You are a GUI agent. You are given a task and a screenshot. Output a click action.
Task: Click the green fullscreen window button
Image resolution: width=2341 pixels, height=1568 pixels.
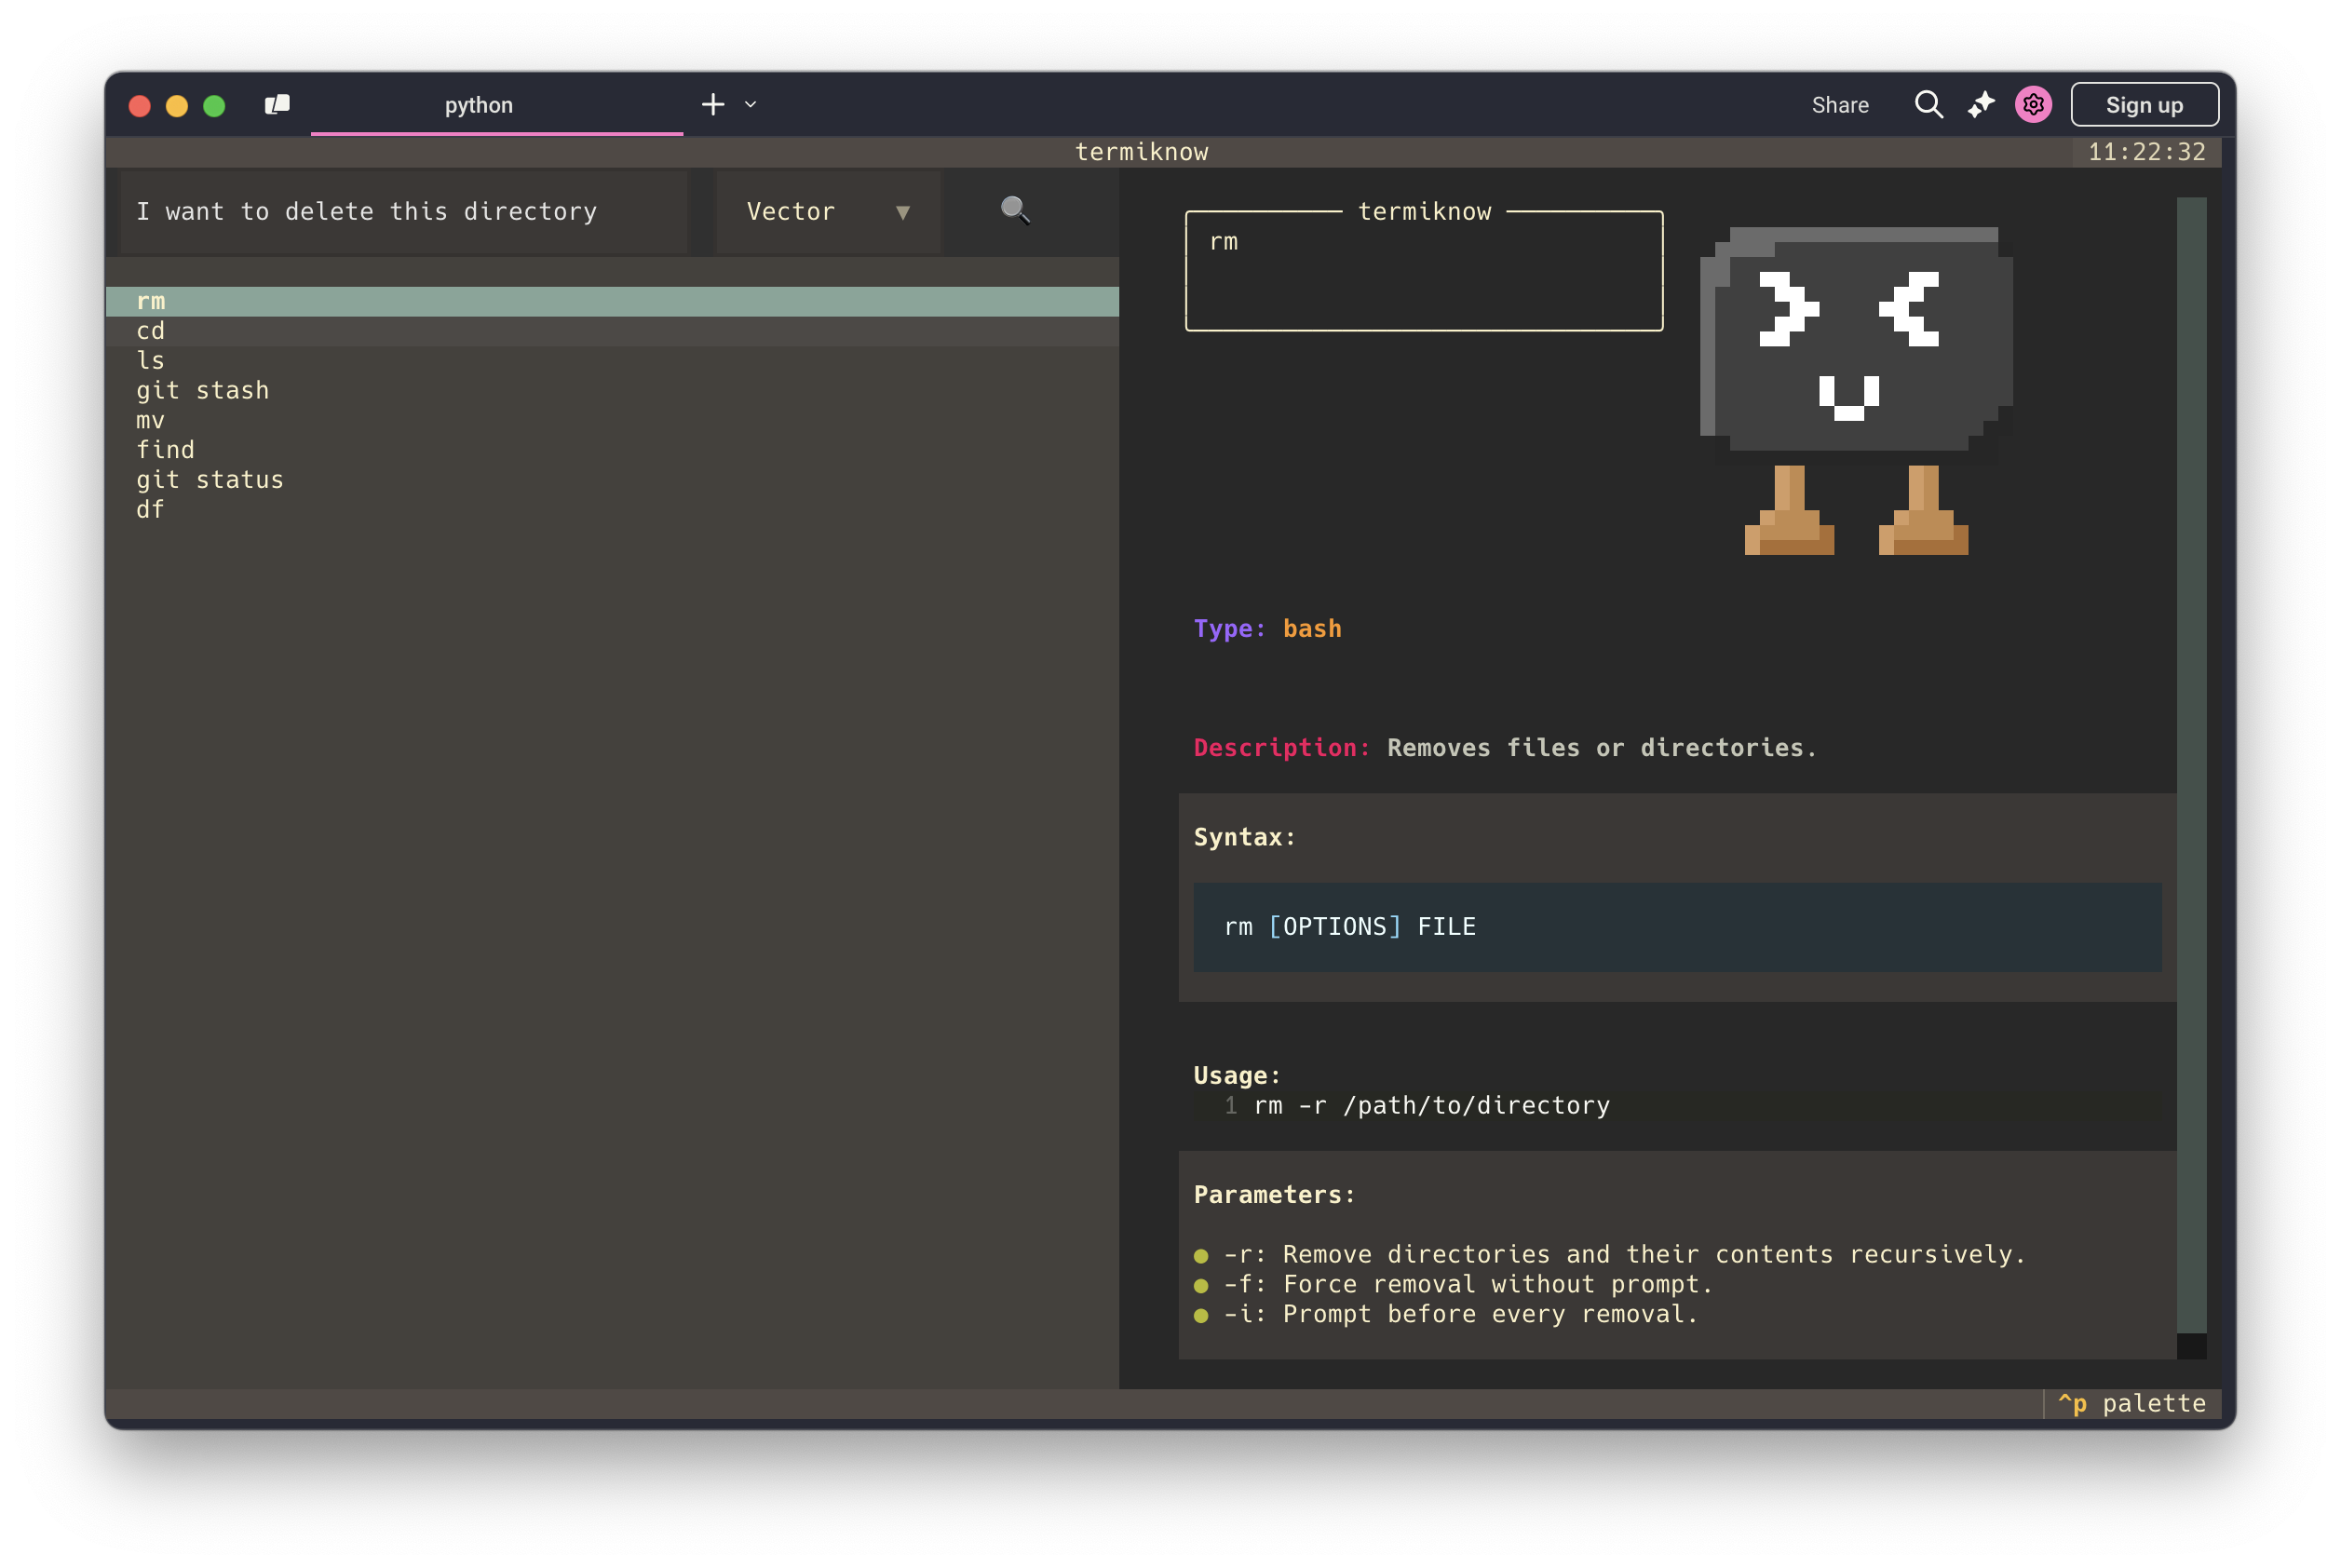coord(214,106)
